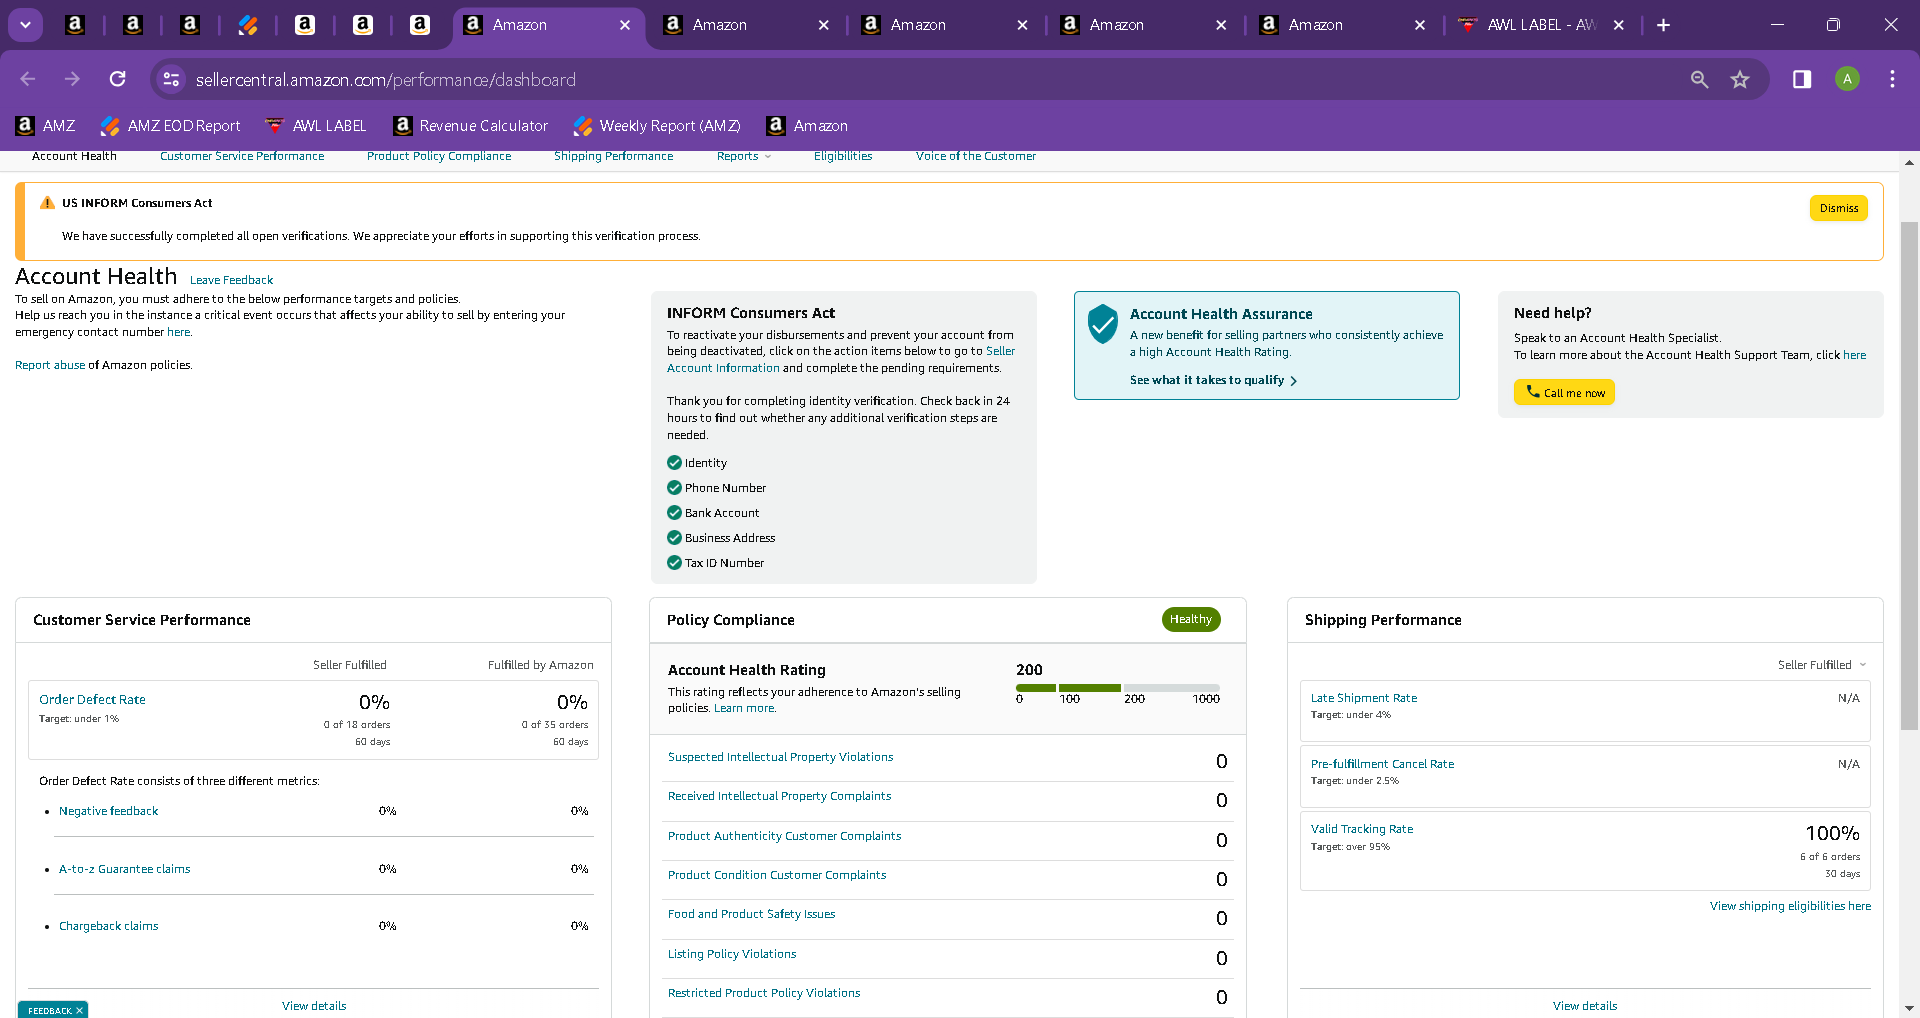This screenshot has width=1920, height=1018.
Task: Open Suspected Intellectual Property Violations
Action: coord(781,757)
